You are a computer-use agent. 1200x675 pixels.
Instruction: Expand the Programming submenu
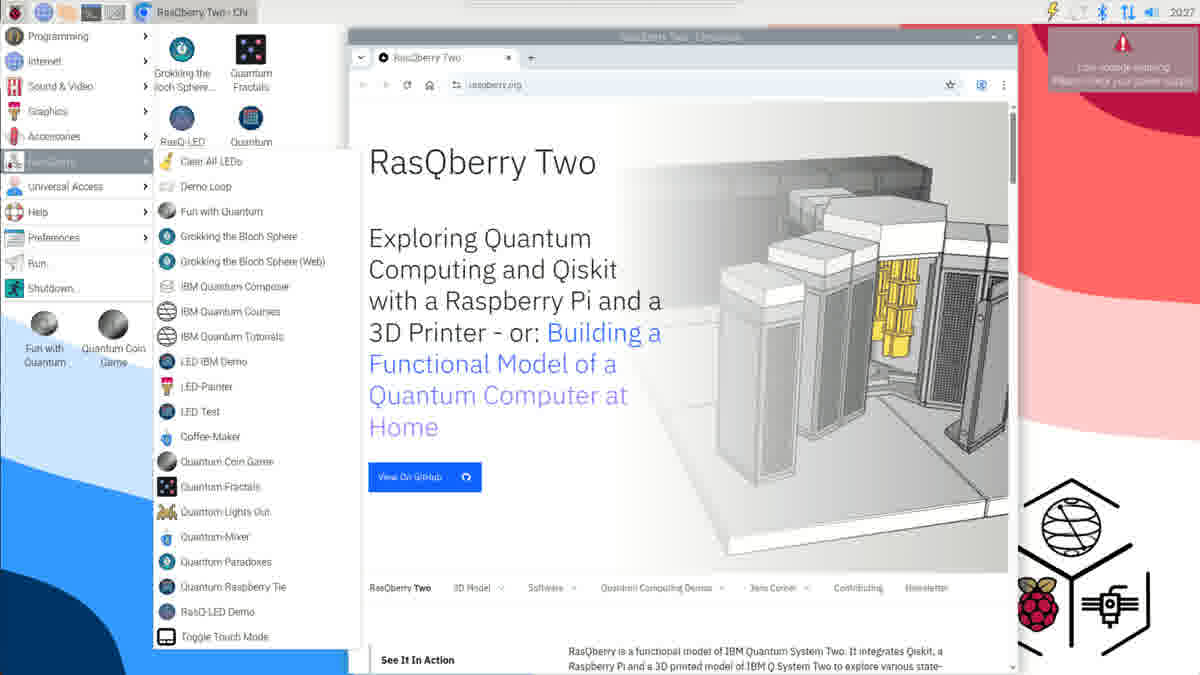pyautogui.click(x=77, y=36)
